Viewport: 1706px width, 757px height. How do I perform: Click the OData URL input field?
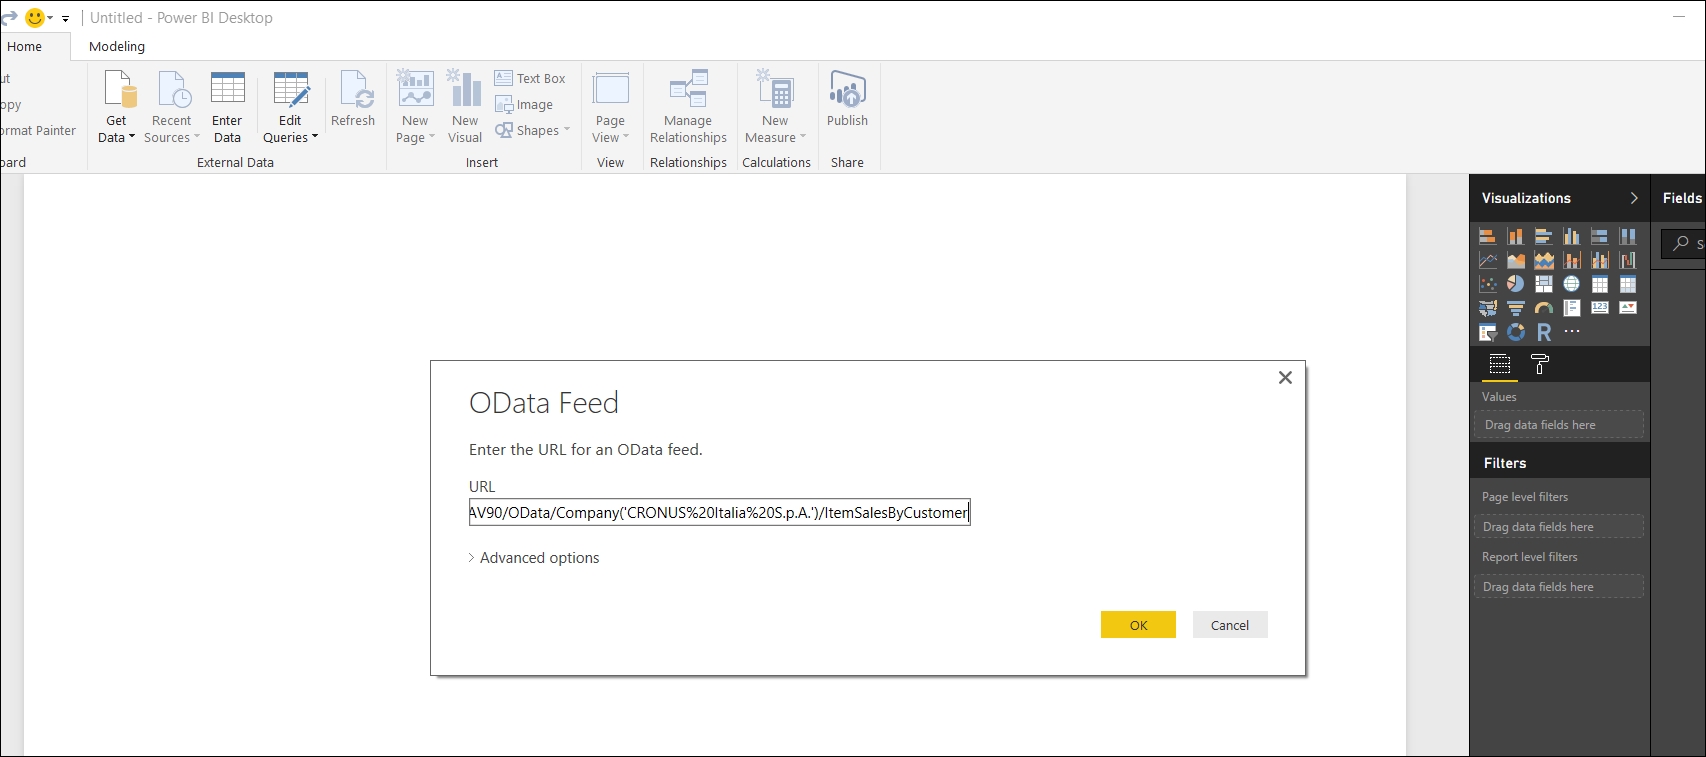point(719,512)
